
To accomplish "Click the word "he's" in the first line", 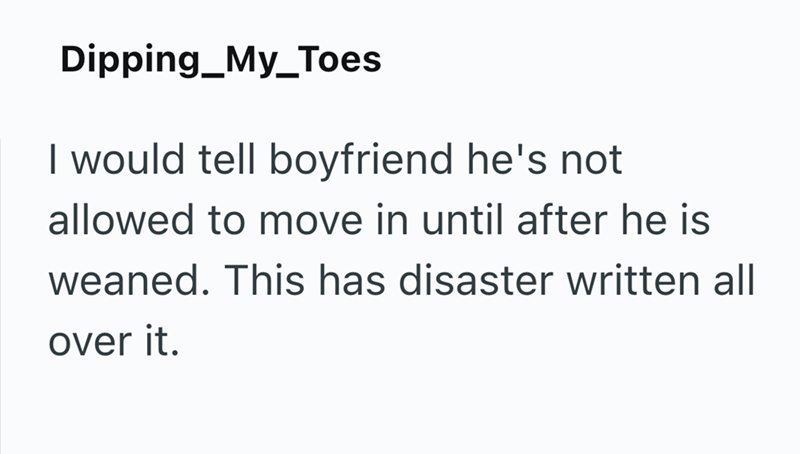I will point(487,162).
